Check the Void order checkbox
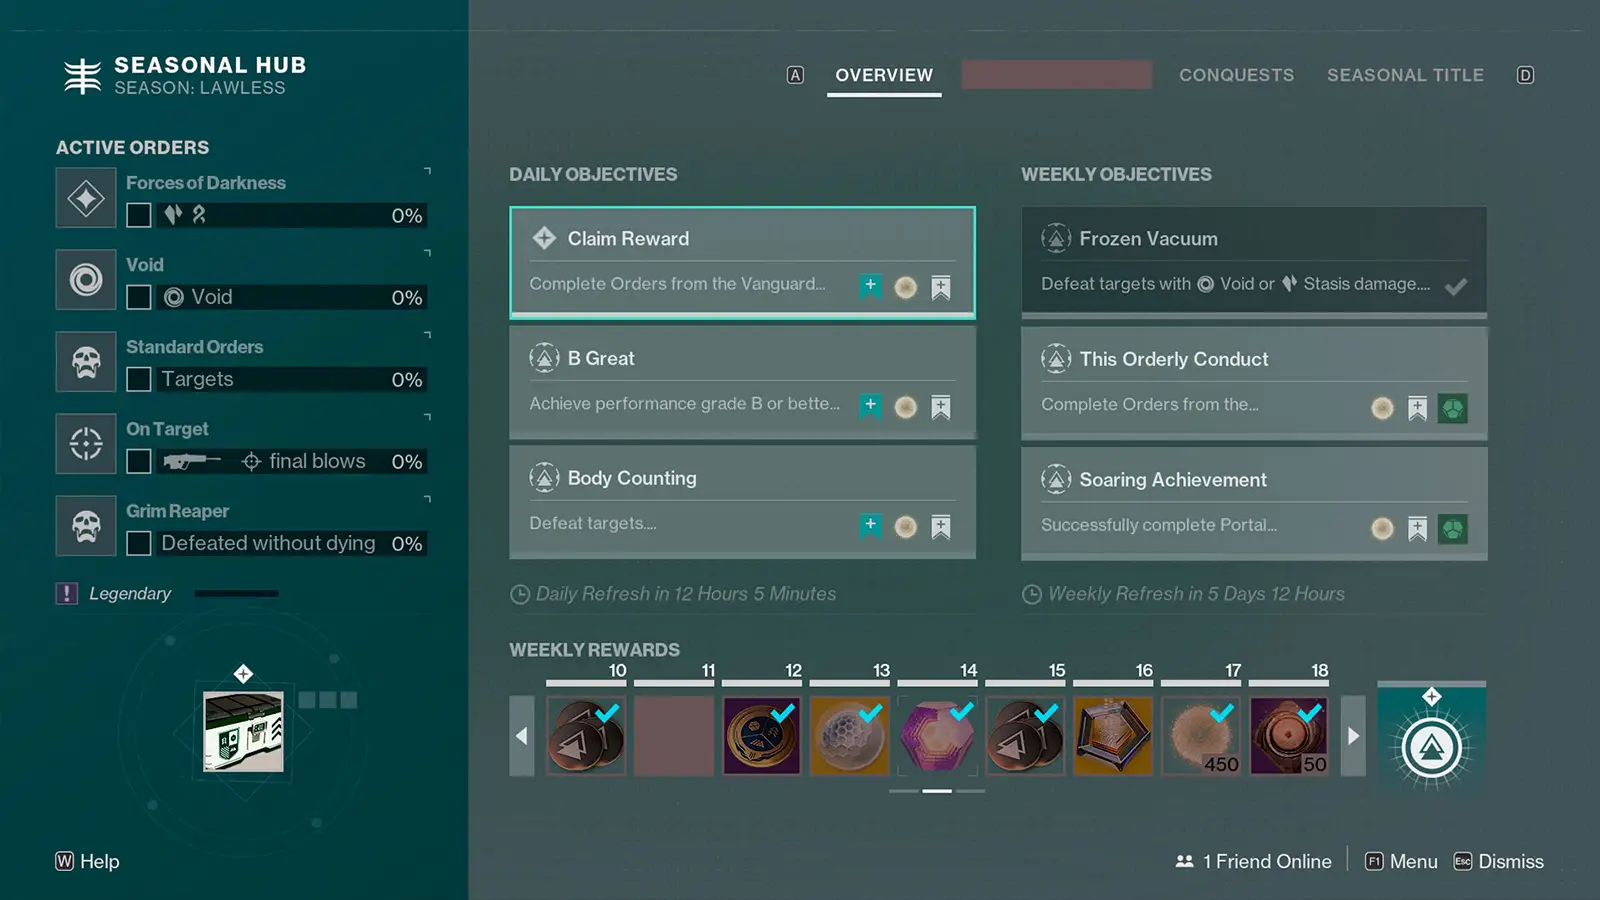This screenshot has width=1600, height=900. 139,297
